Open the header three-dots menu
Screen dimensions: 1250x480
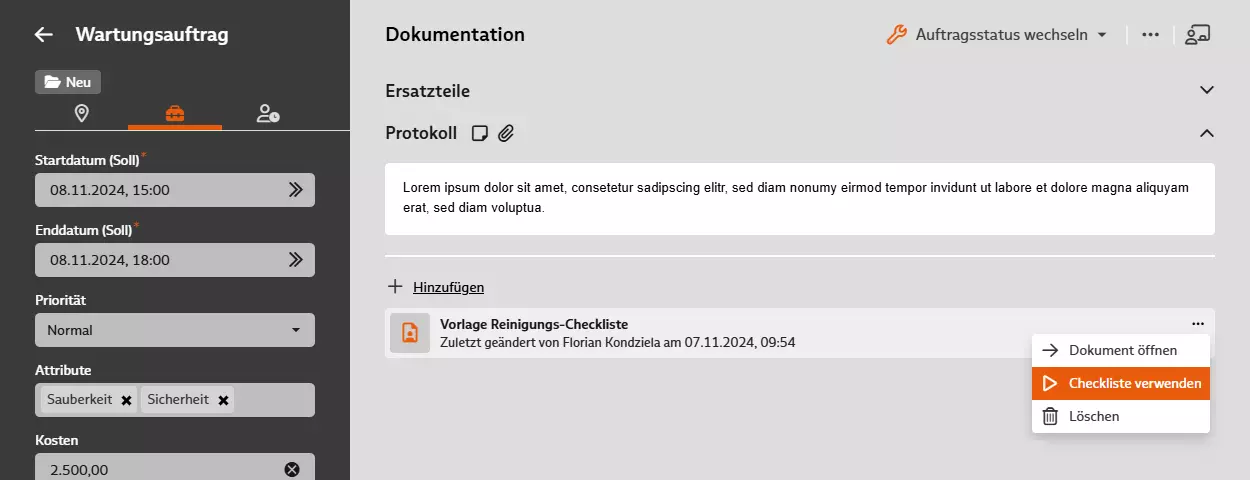click(1151, 35)
